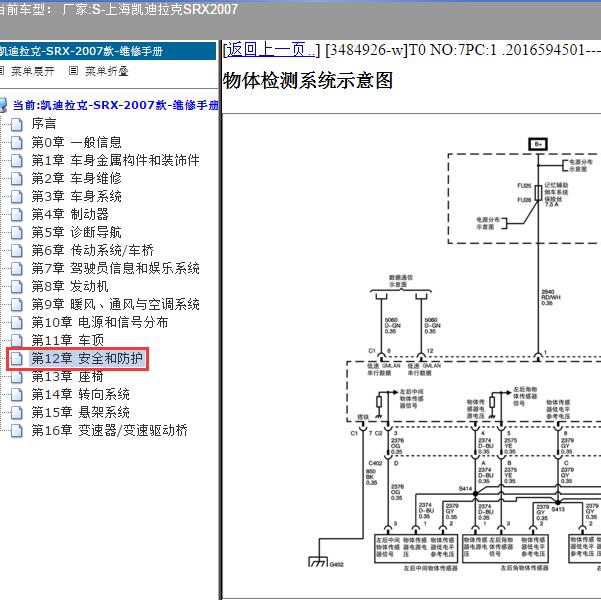The image size is (601, 600).
Task: Click the S414 splice label
Action: pyautogui.click(x=465, y=488)
